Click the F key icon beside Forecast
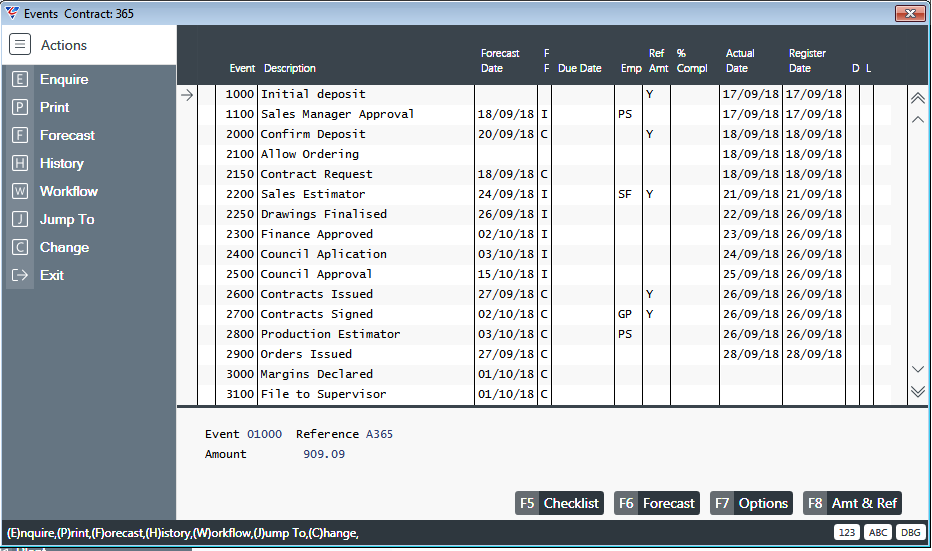This screenshot has width=932, height=551. point(20,135)
